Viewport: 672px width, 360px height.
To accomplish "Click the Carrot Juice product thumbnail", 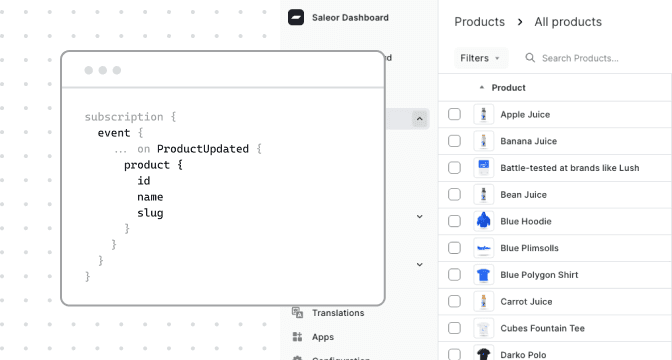I will click(483, 301).
